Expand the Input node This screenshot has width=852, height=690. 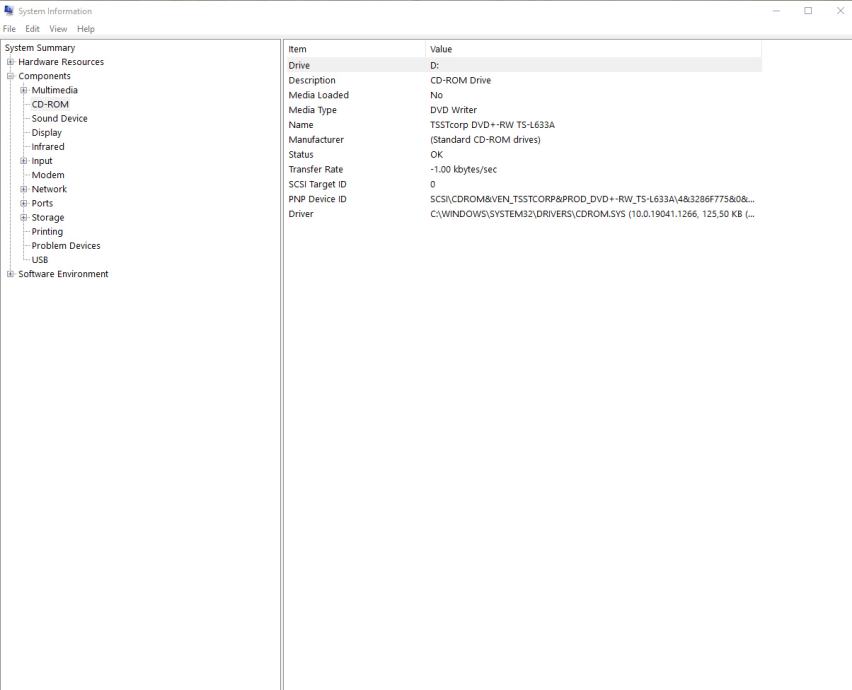(x=23, y=161)
